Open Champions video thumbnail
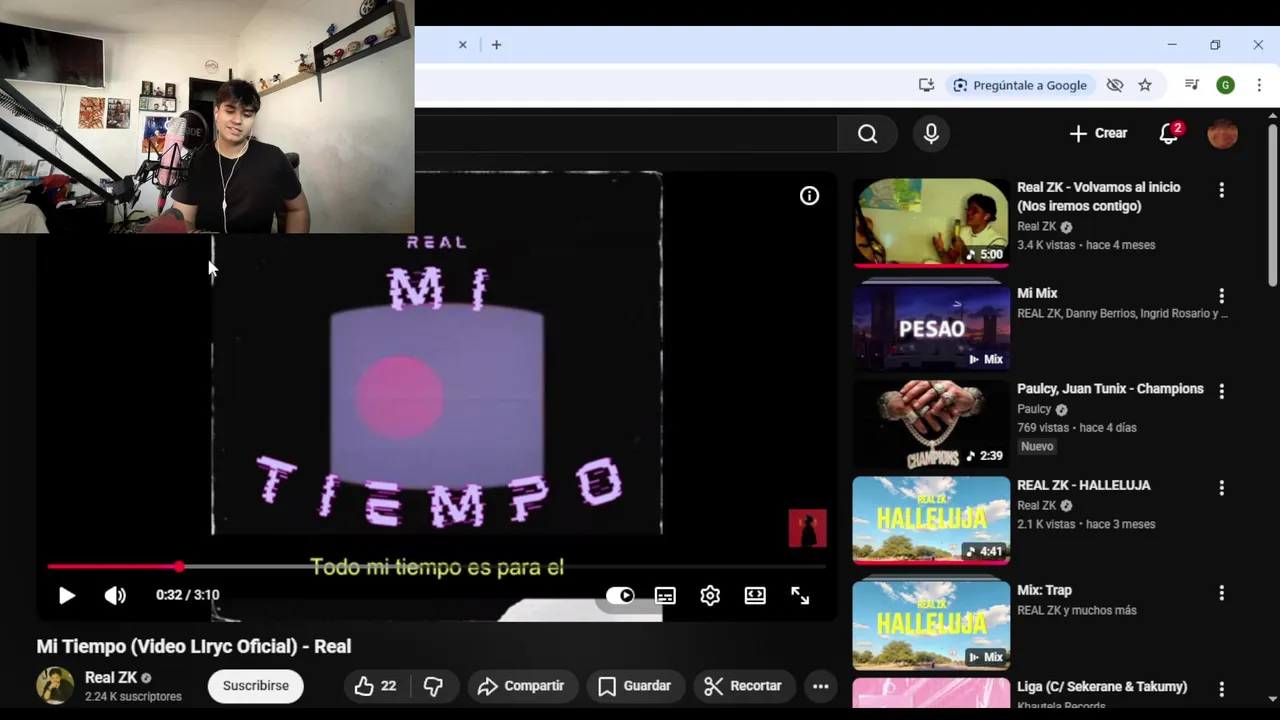Image resolution: width=1280 pixels, height=720 pixels. tap(931, 424)
